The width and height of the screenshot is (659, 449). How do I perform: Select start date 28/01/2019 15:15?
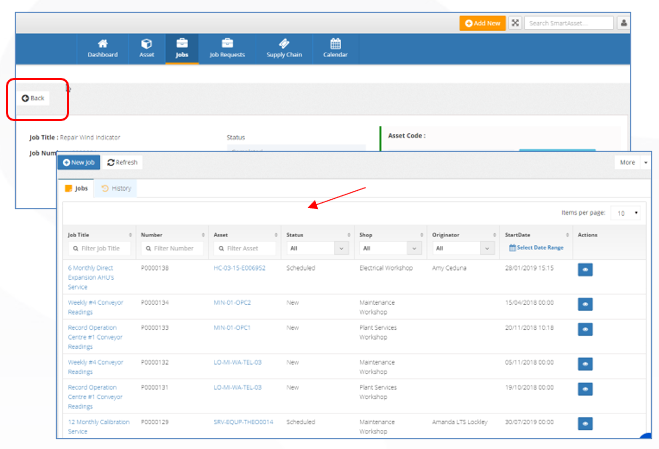(529, 268)
